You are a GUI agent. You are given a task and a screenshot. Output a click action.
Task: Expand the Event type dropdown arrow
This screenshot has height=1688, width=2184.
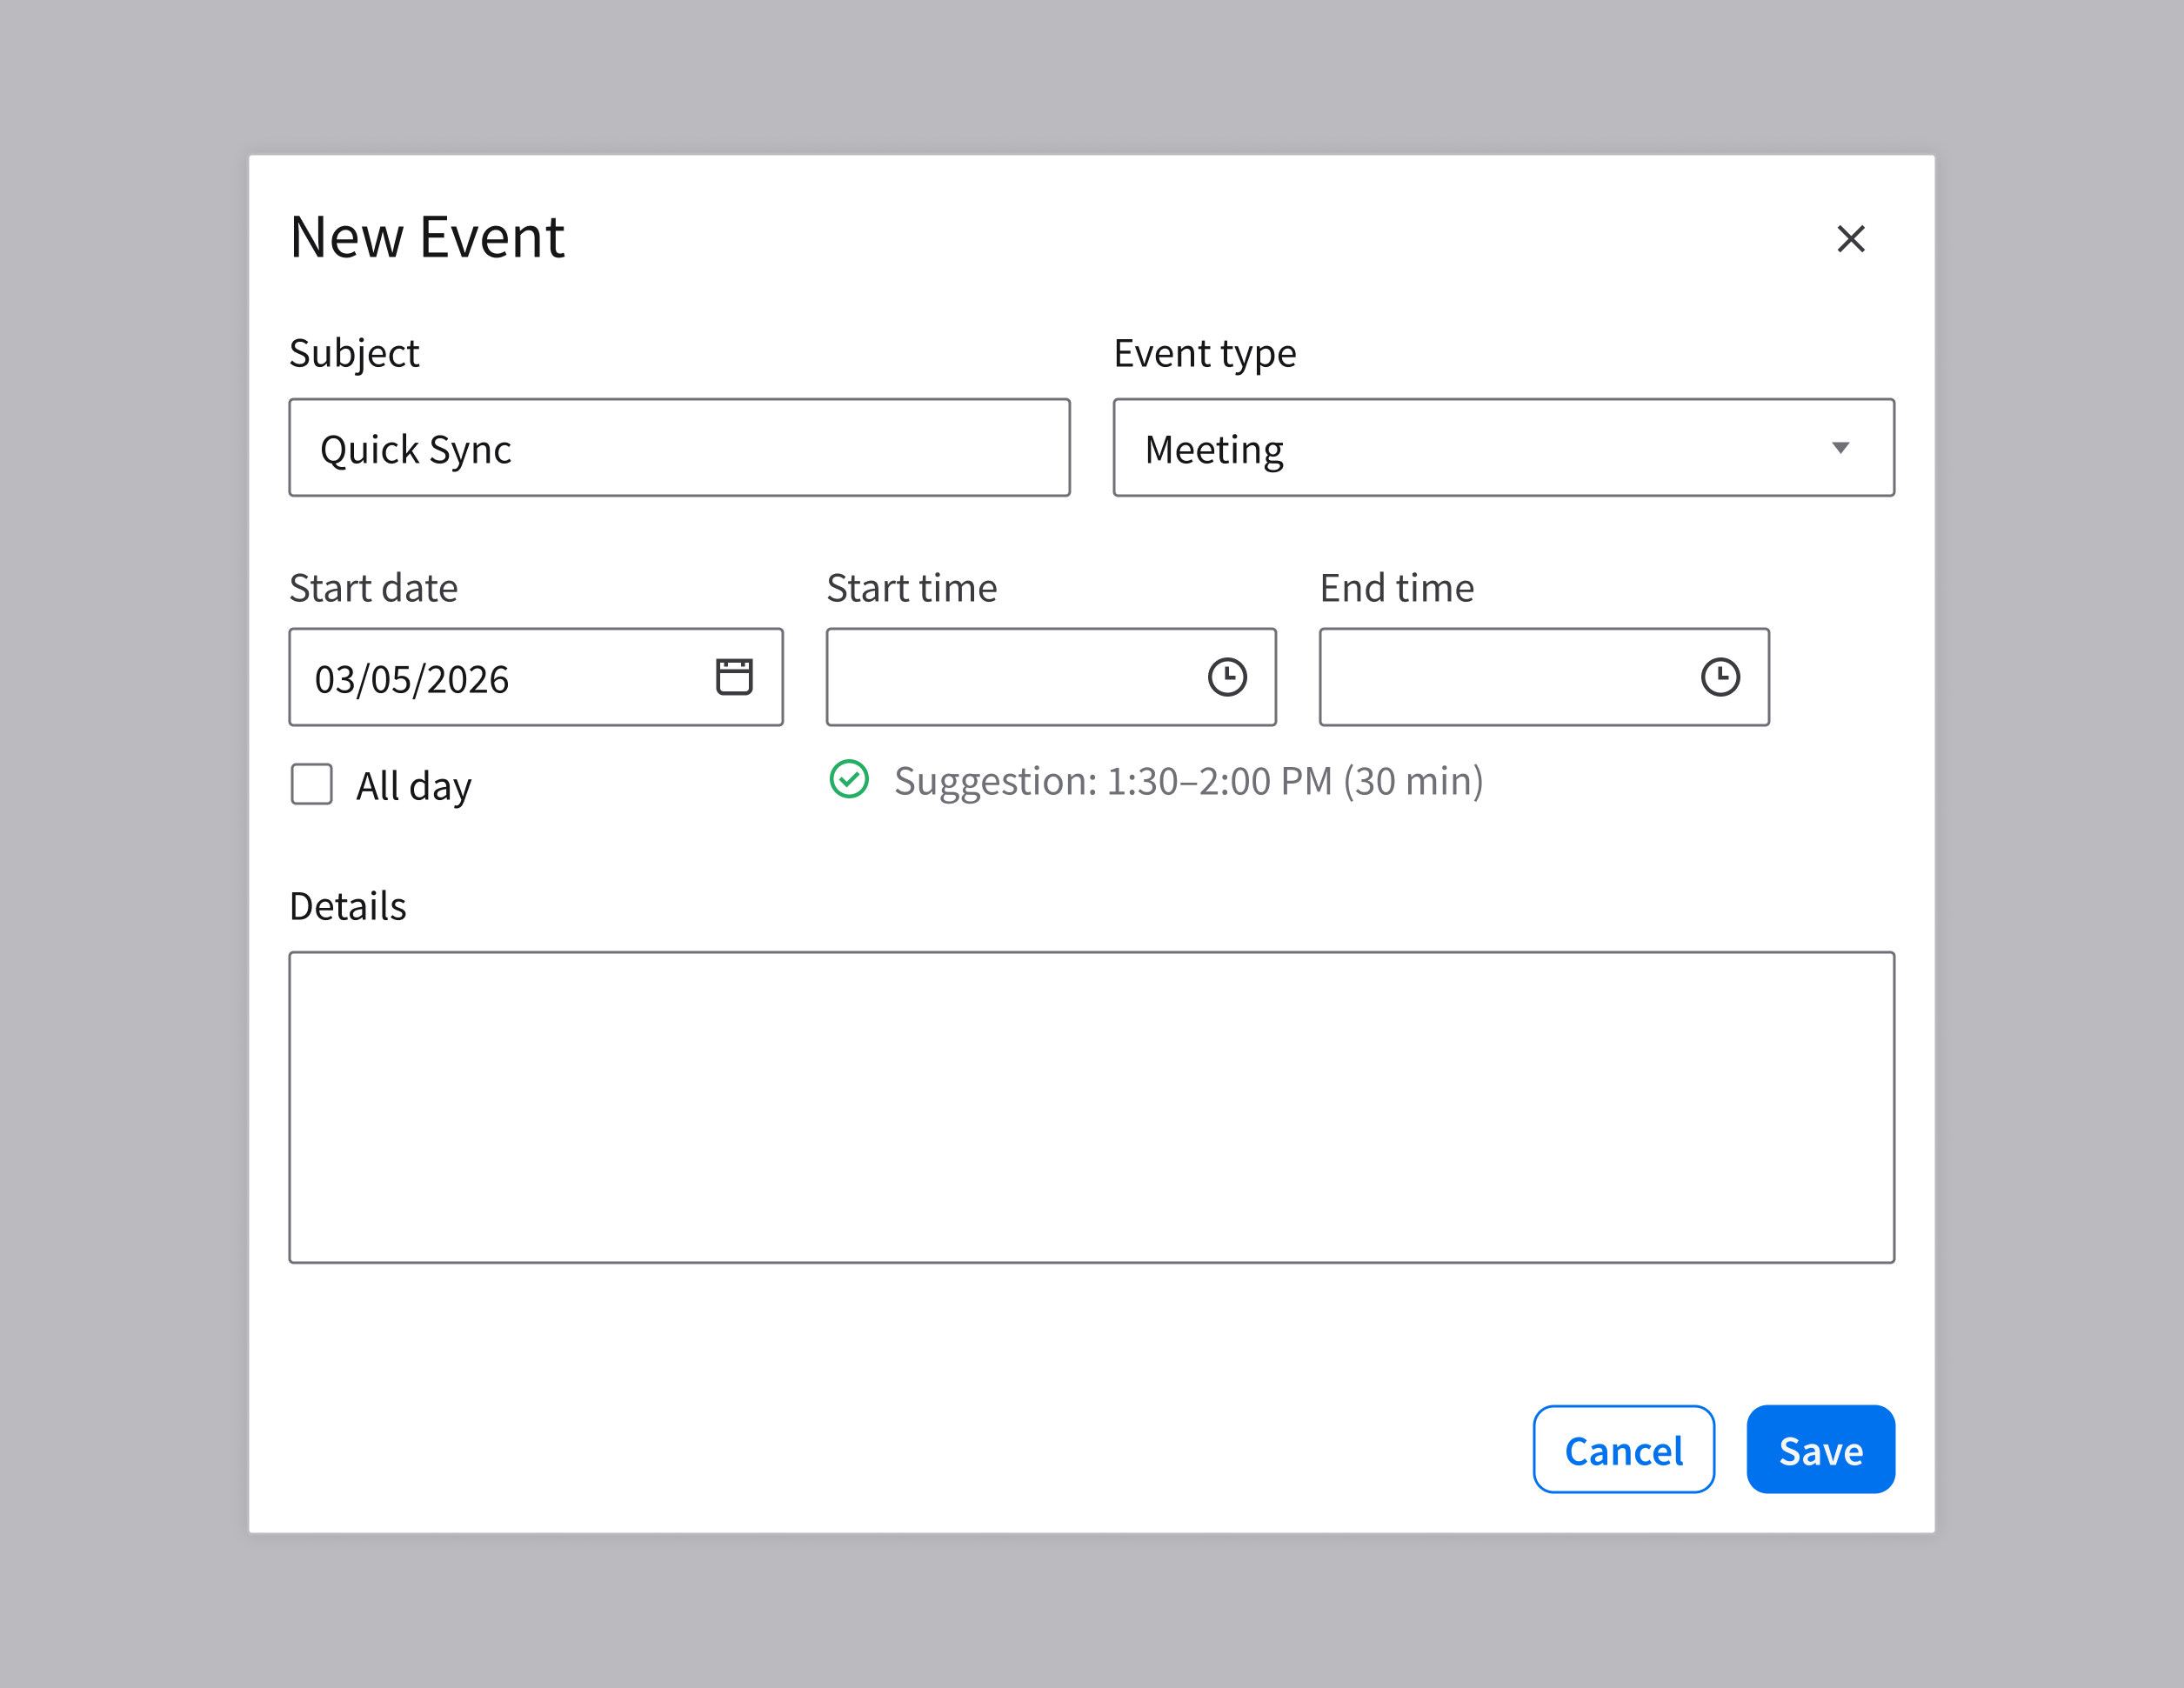[1840, 448]
